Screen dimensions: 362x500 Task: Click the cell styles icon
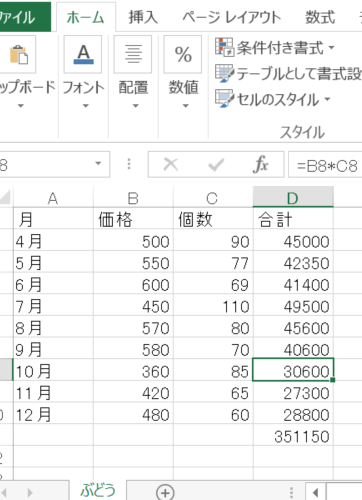[x=224, y=99]
